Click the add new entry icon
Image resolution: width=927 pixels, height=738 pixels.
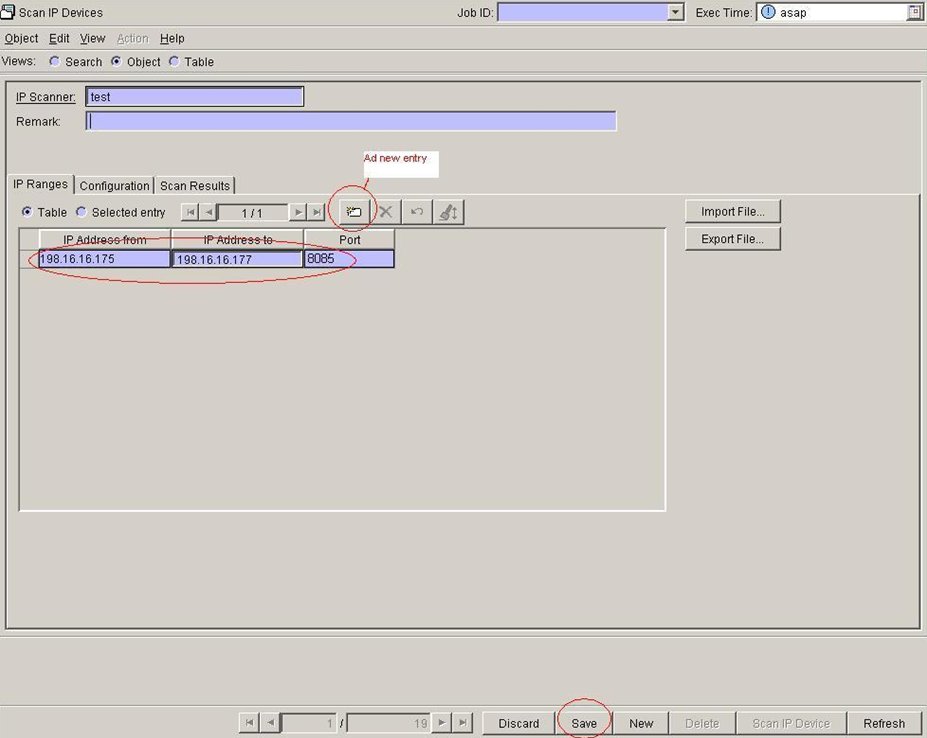click(x=354, y=212)
